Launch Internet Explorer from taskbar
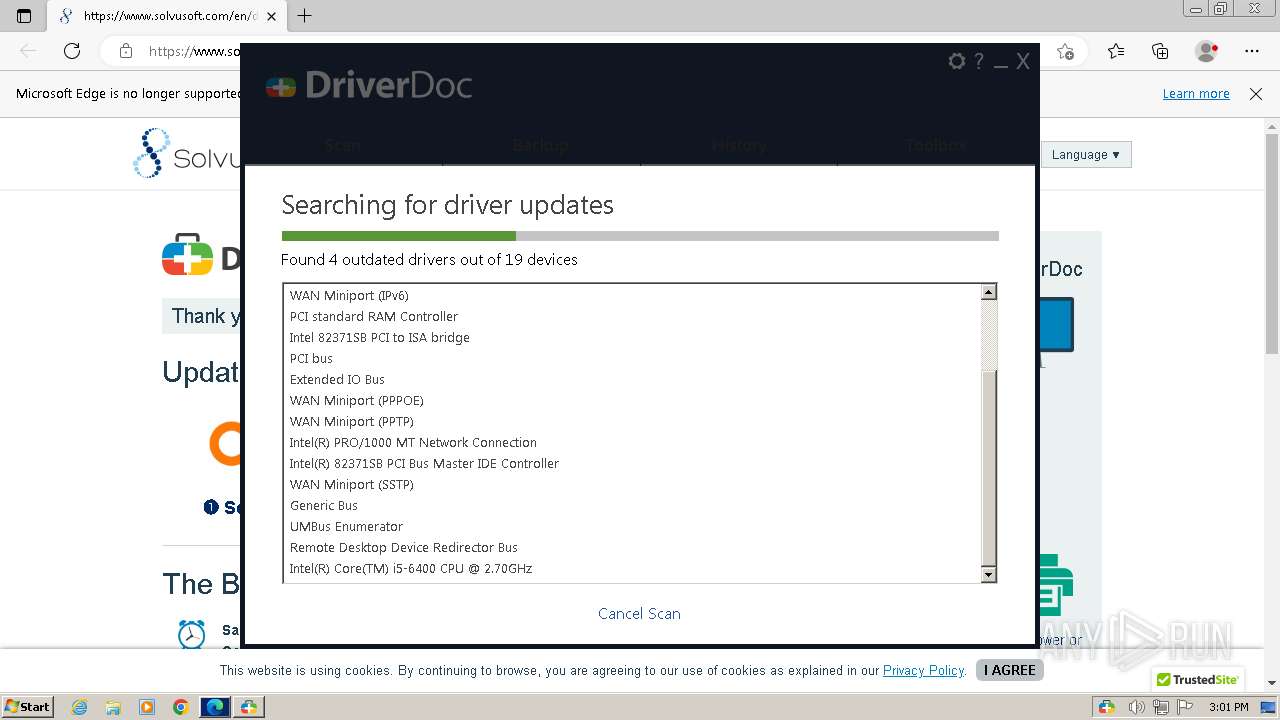Viewport: 1280px width, 720px height. (x=79, y=707)
